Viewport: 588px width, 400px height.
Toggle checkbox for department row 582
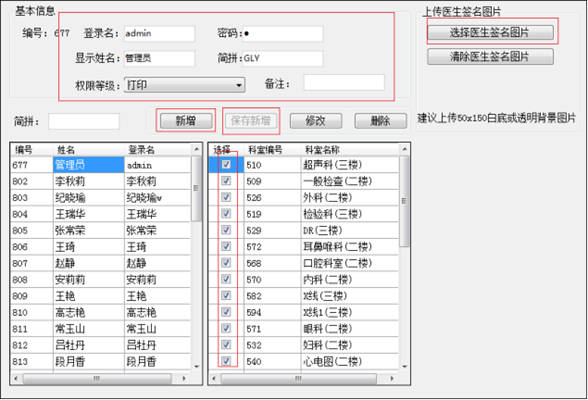(226, 295)
